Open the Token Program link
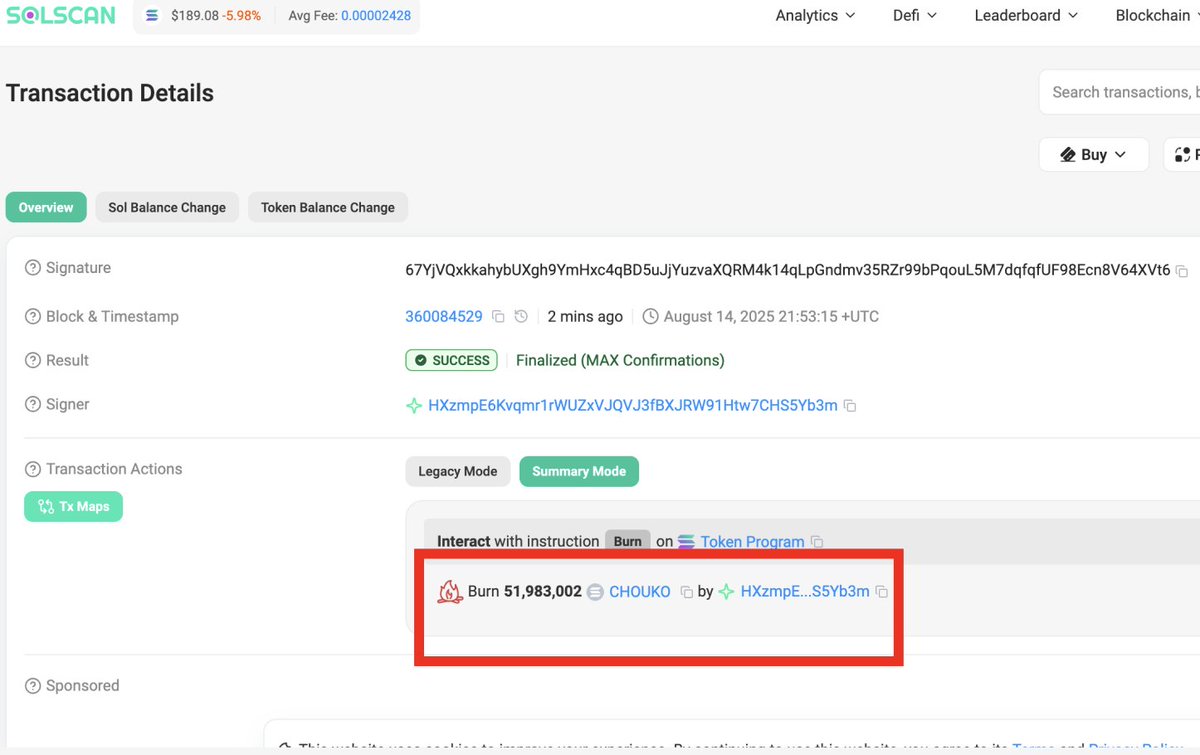Viewport: 1200px width, 755px height. coord(752,542)
